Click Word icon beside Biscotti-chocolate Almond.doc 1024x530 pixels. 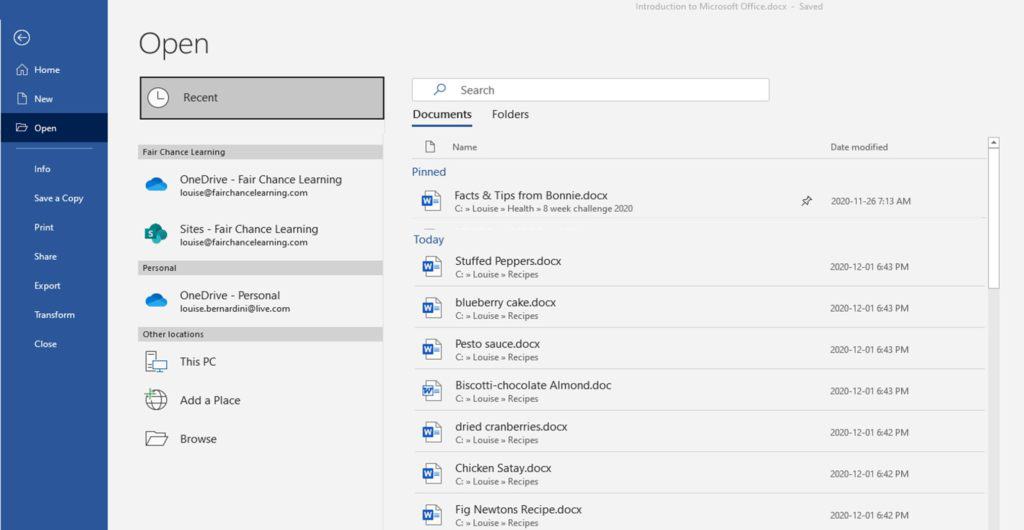[x=432, y=391]
